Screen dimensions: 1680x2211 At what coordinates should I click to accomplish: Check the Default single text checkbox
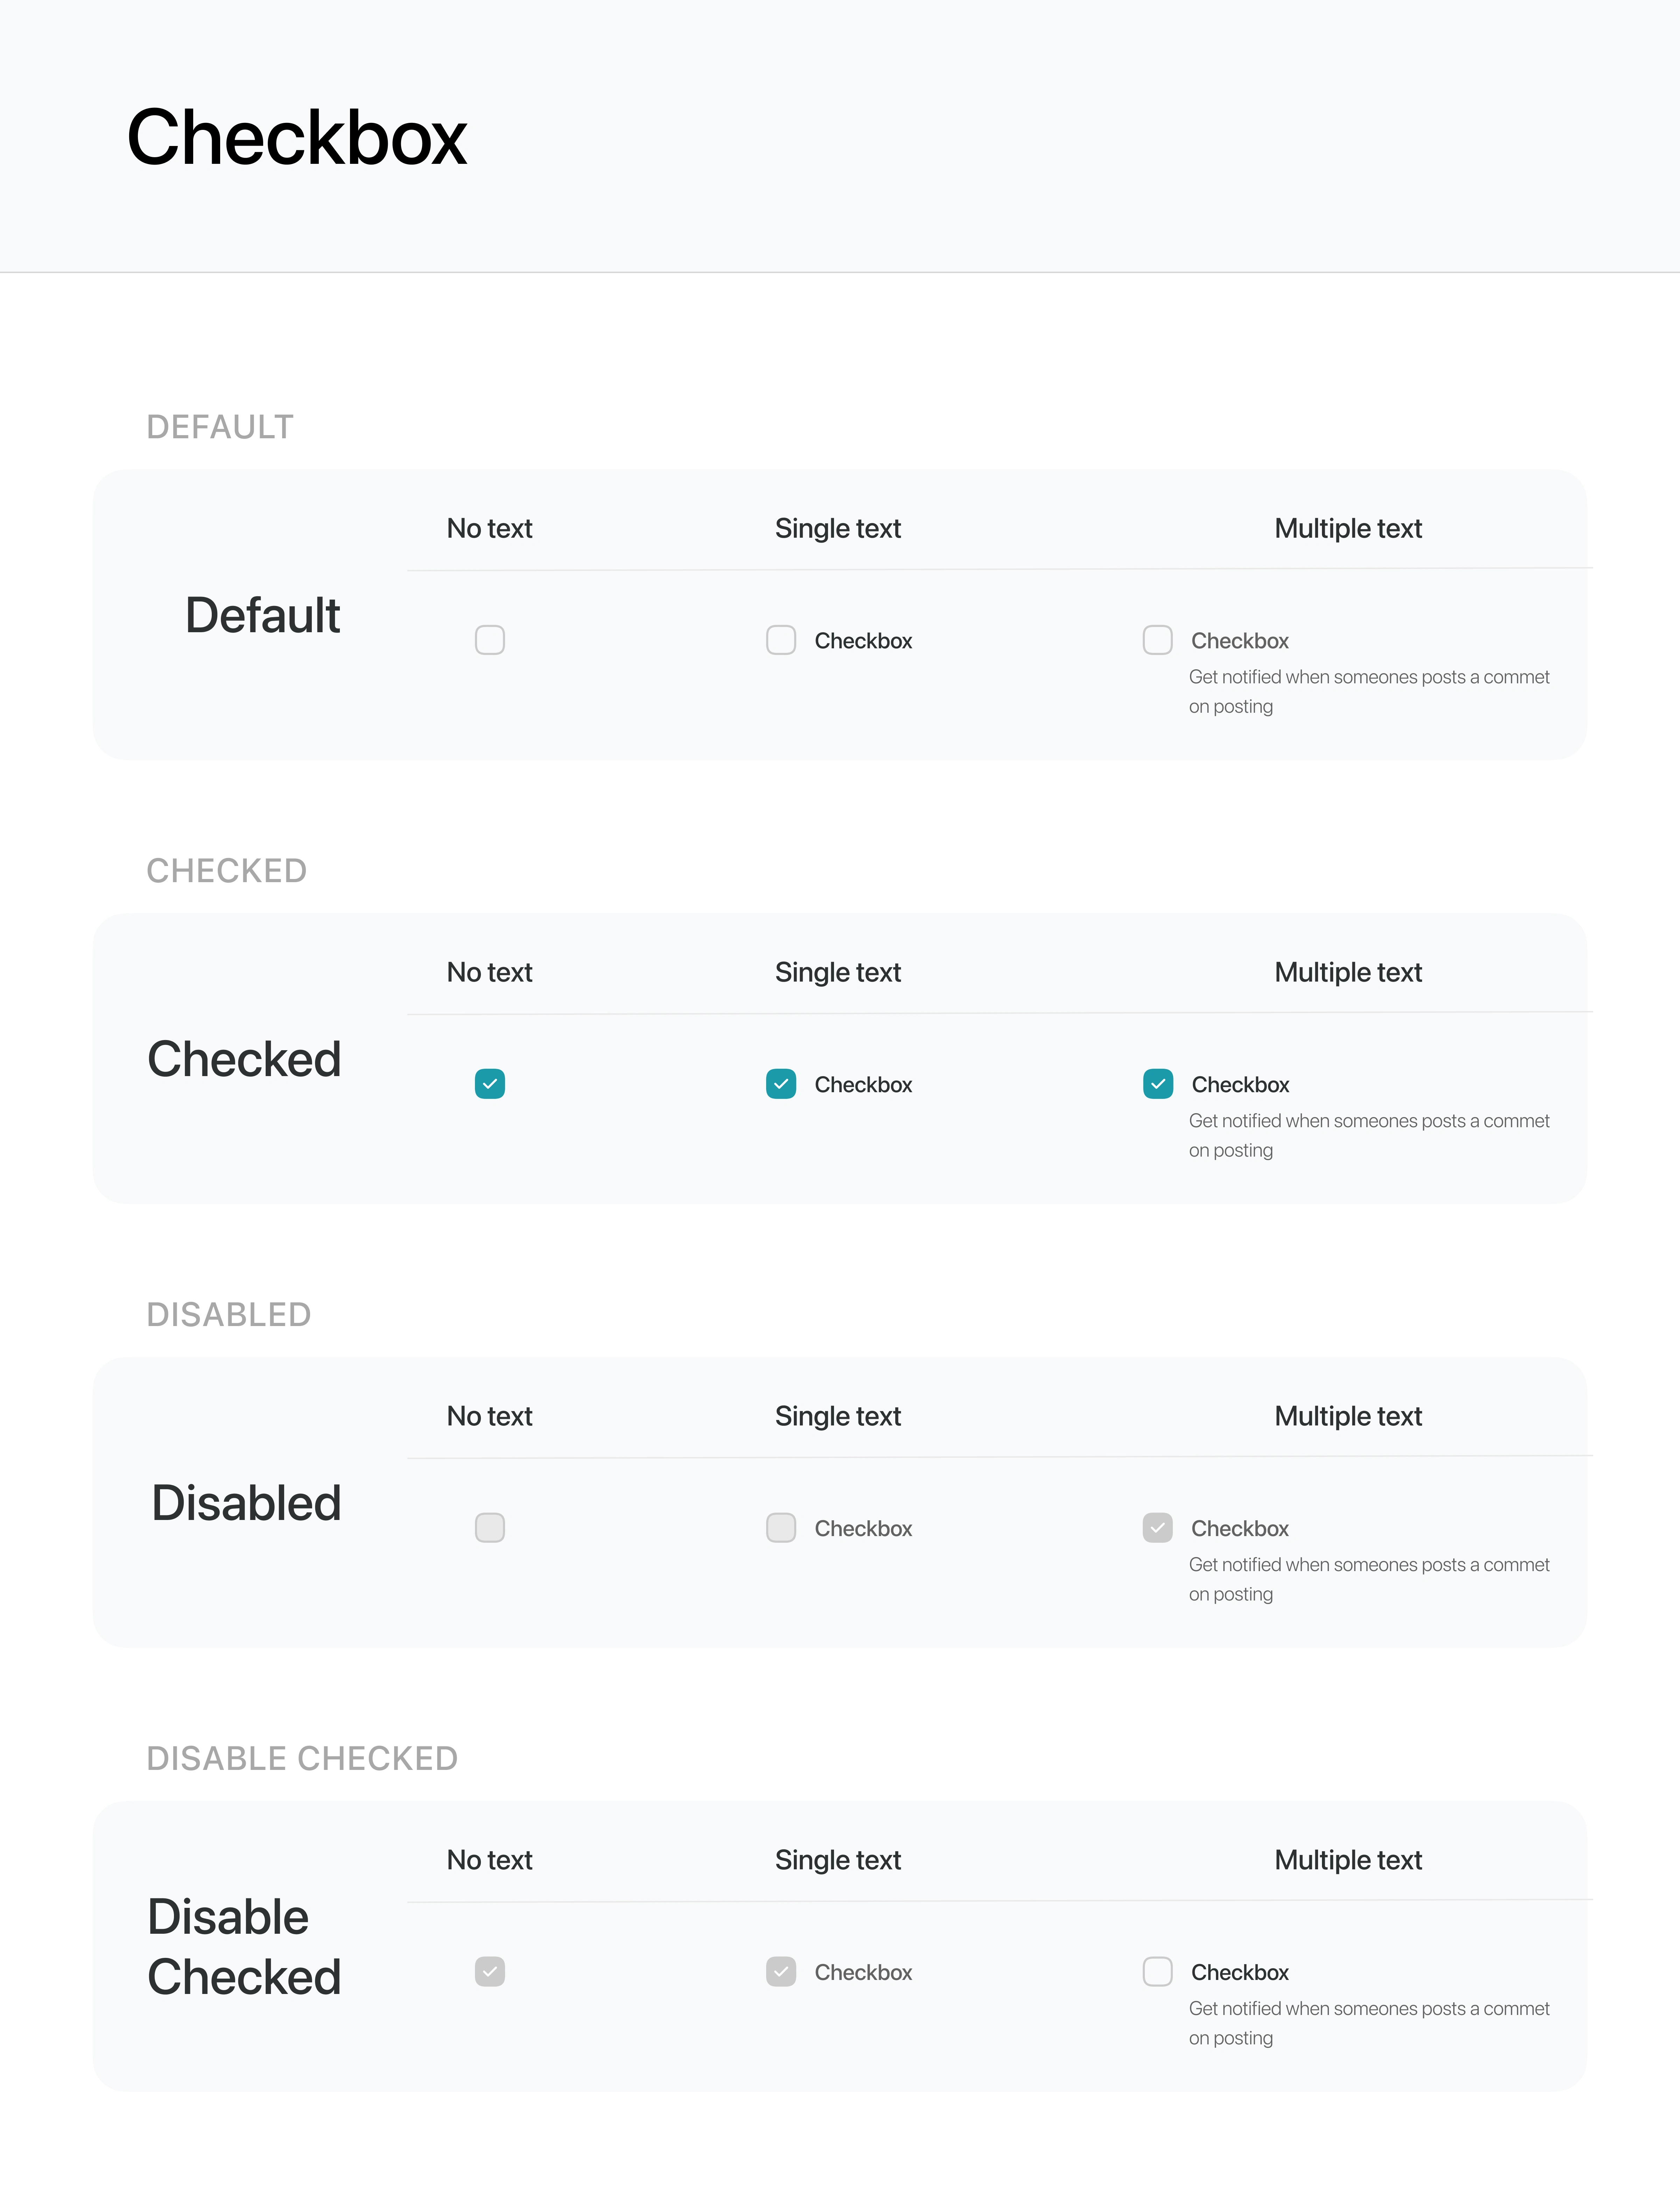pyautogui.click(x=781, y=640)
